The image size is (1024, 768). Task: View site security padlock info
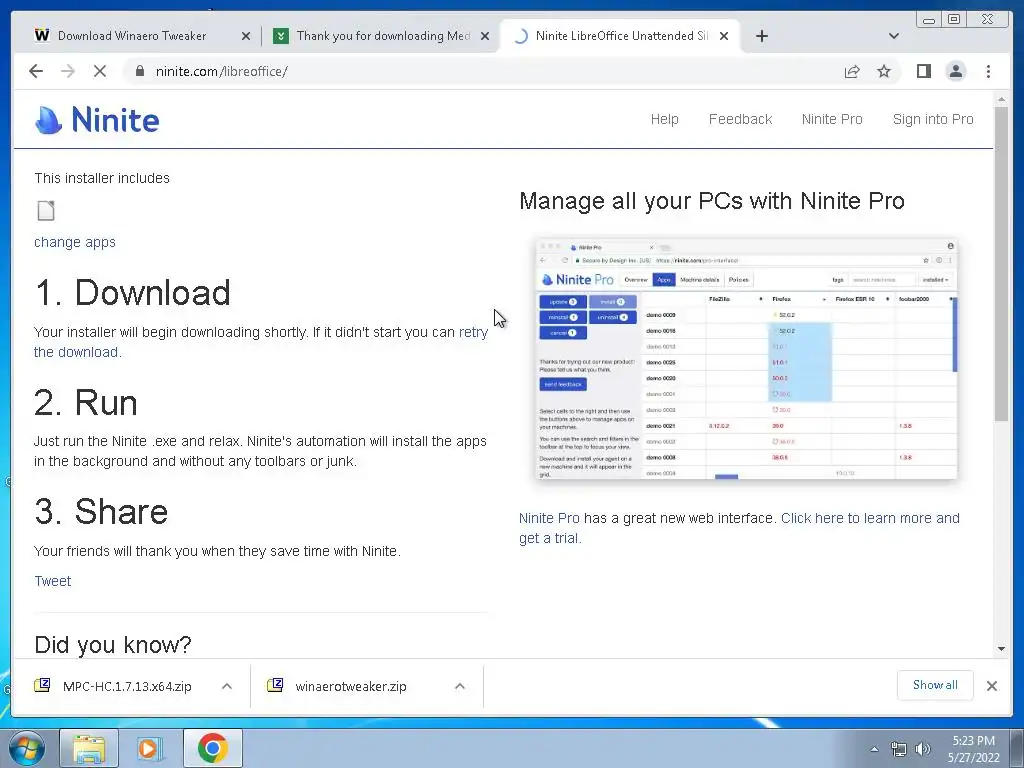tap(139, 71)
